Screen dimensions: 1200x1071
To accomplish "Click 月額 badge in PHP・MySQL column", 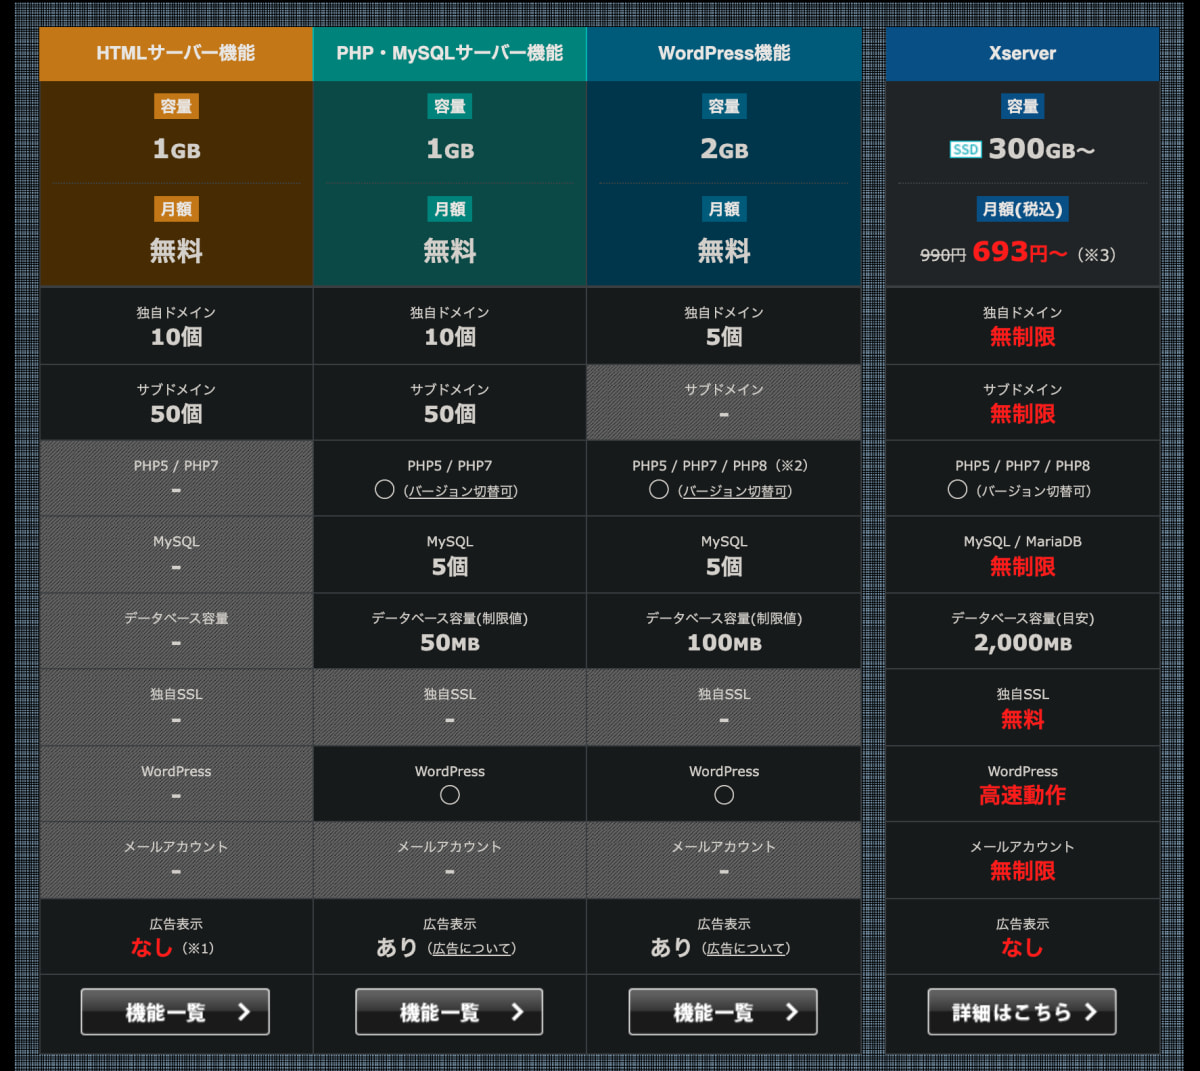I will pos(450,209).
